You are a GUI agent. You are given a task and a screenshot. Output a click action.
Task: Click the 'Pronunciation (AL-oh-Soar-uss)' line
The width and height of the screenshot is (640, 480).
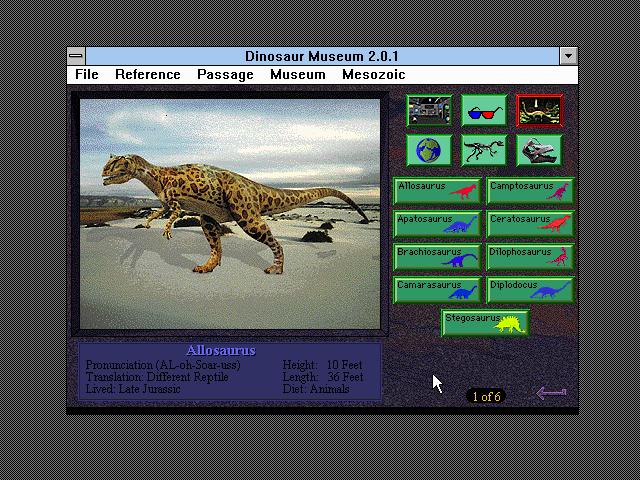[x=163, y=365]
